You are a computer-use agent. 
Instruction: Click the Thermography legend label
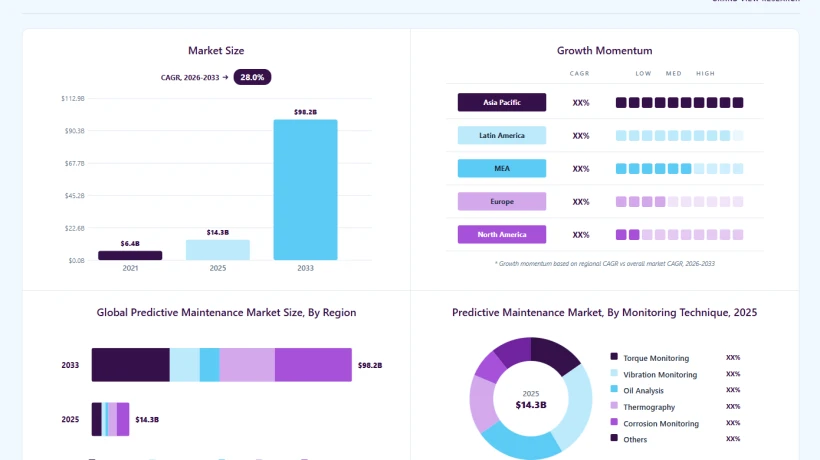tap(649, 407)
